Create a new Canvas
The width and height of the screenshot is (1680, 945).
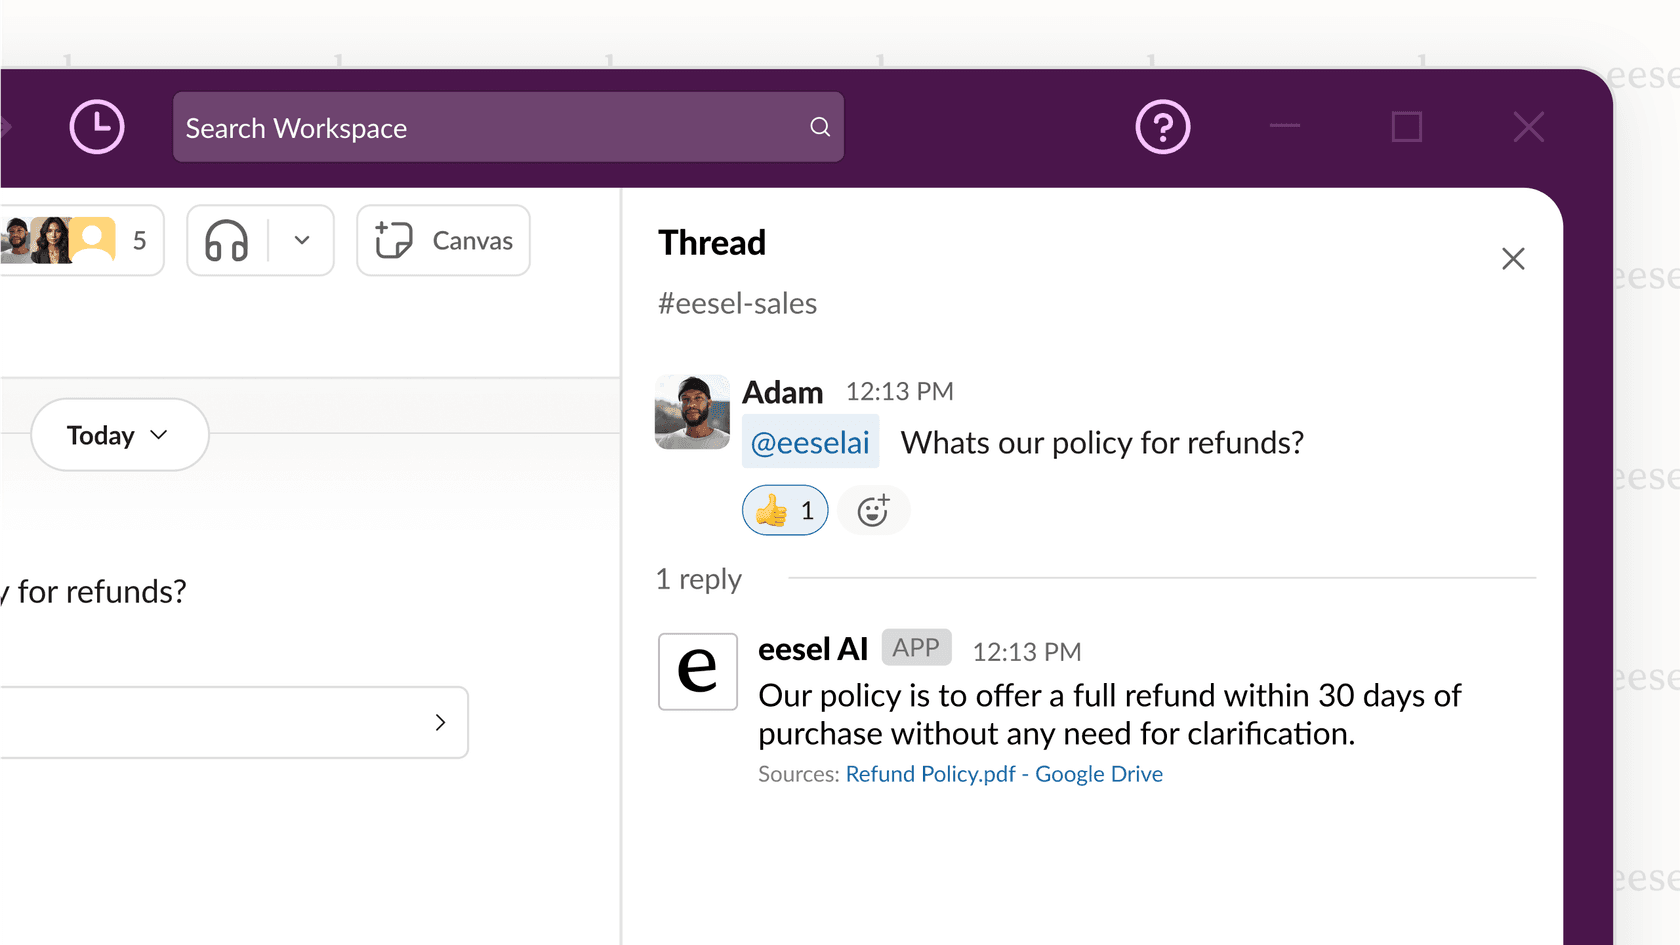443,240
